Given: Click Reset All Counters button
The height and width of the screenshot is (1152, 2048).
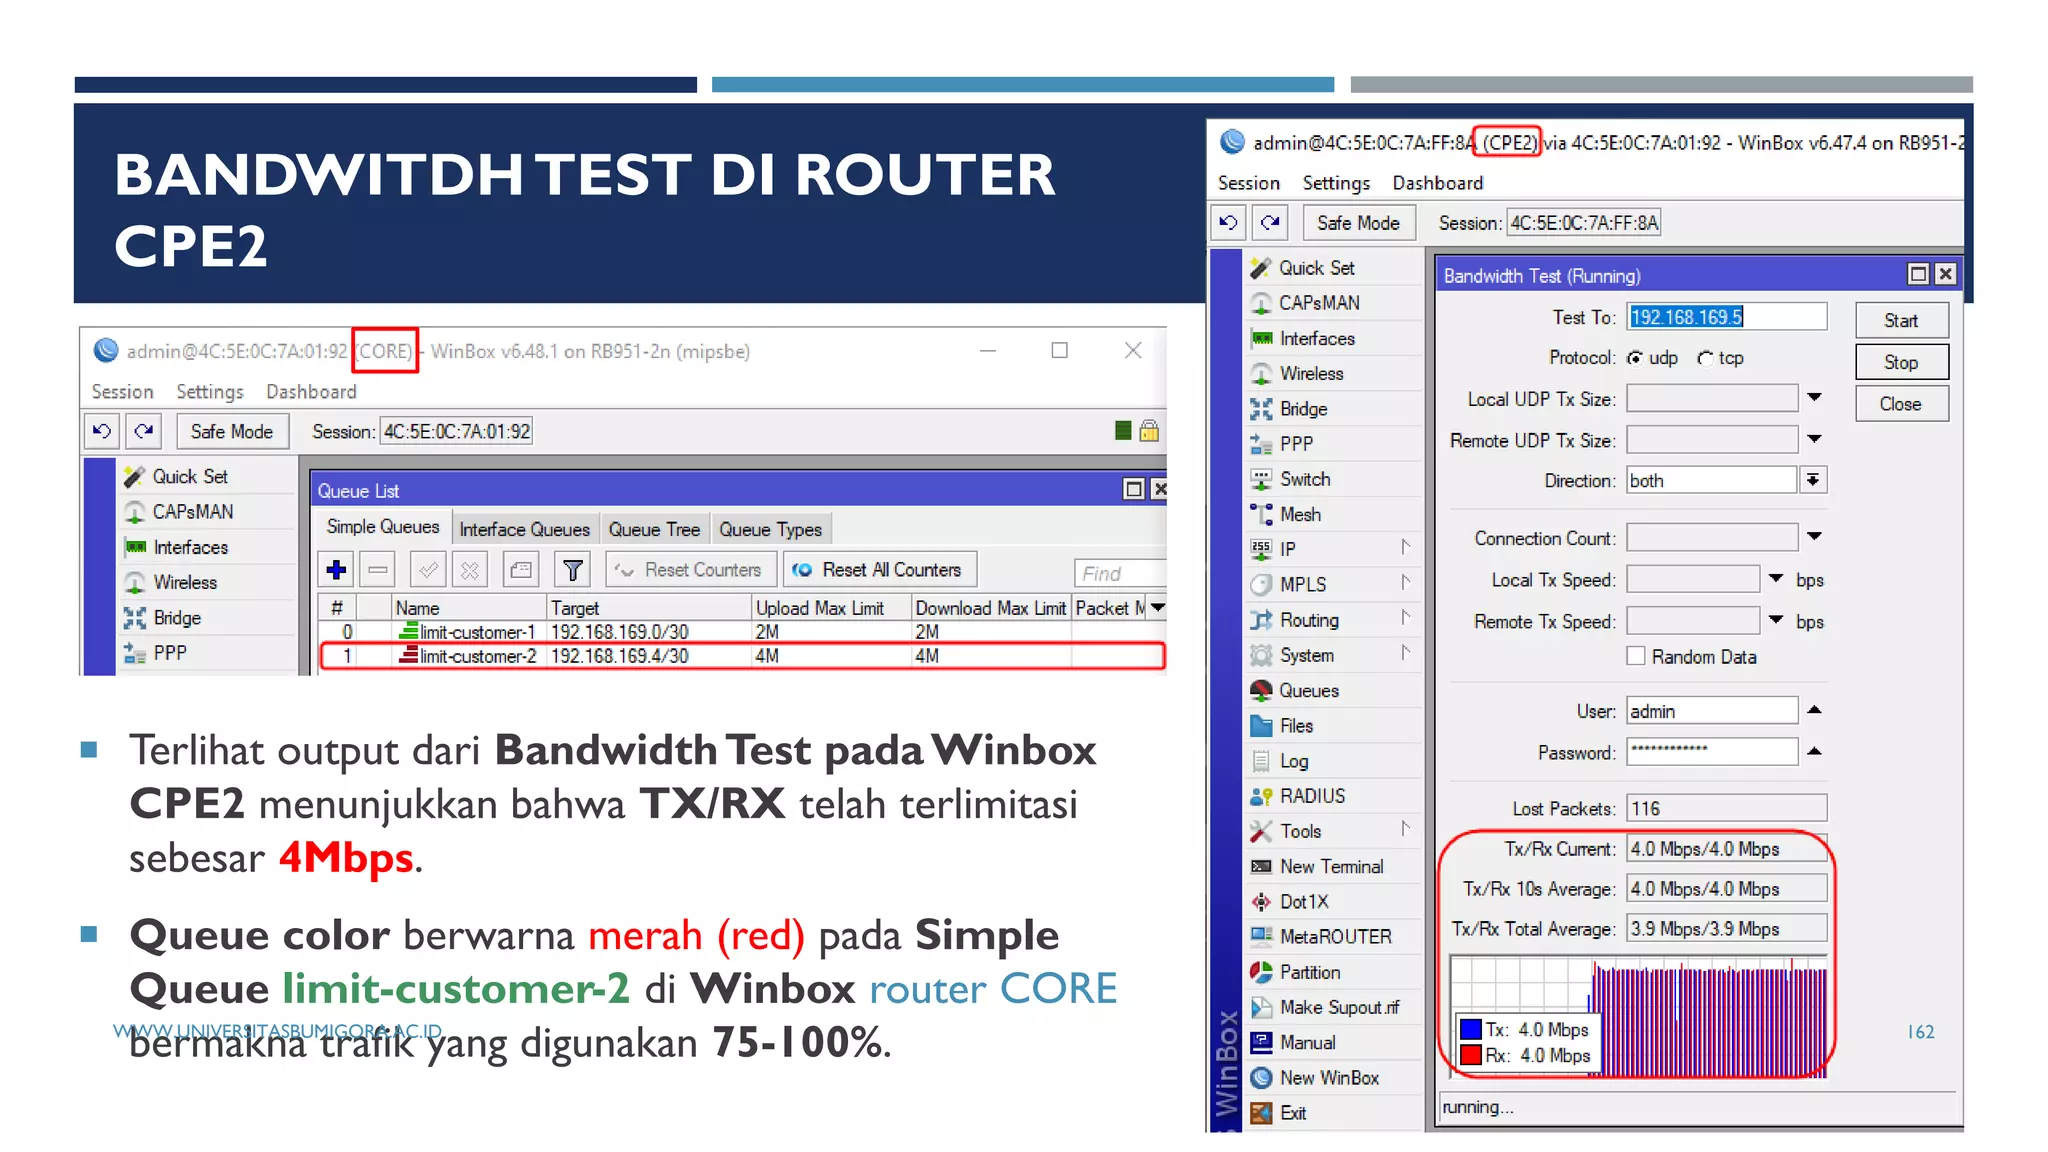Looking at the screenshot, I should point(879,570).
